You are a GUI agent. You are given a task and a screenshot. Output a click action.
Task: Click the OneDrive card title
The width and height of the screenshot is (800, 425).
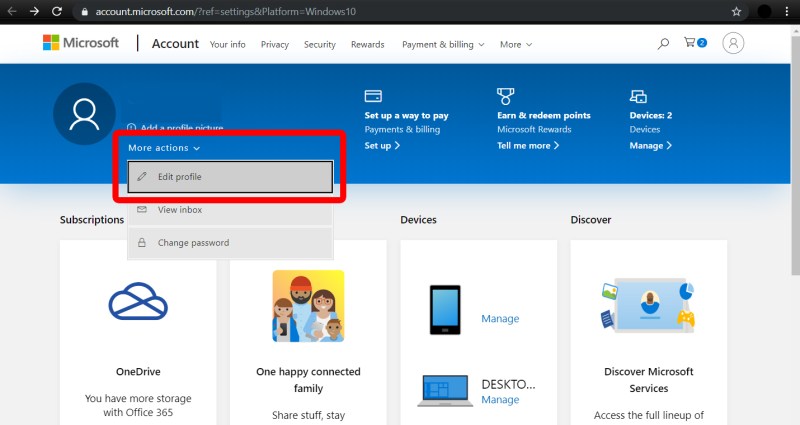[x=138, y=371]
